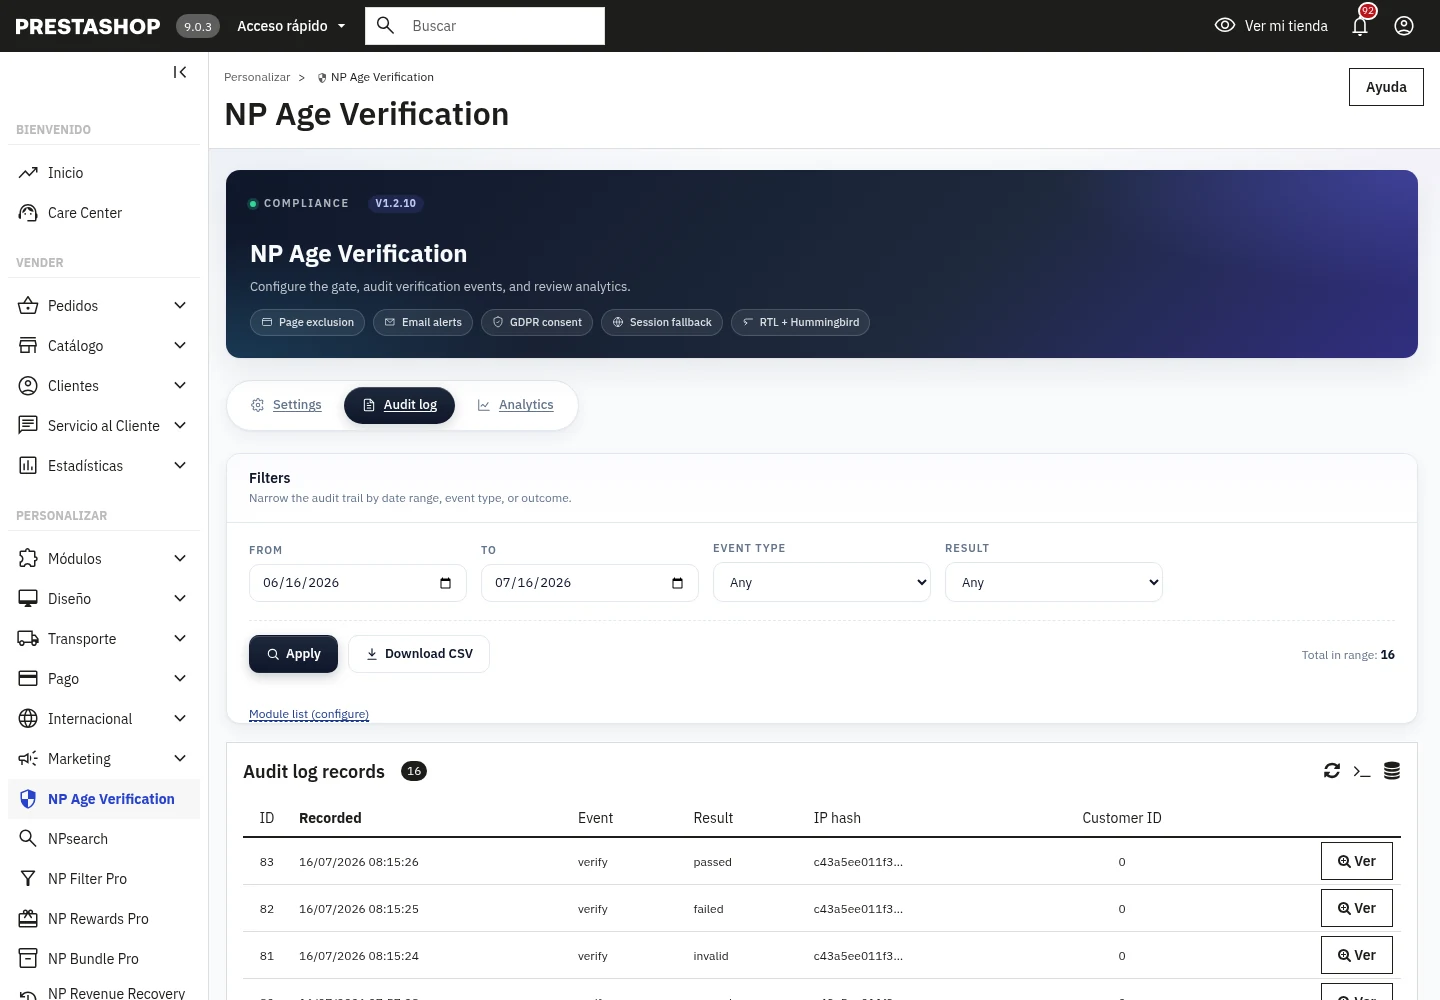This screenshot has width=1440, height=1000.
Task: Click the Transporte truck icon
Action: tap(28, 639)
